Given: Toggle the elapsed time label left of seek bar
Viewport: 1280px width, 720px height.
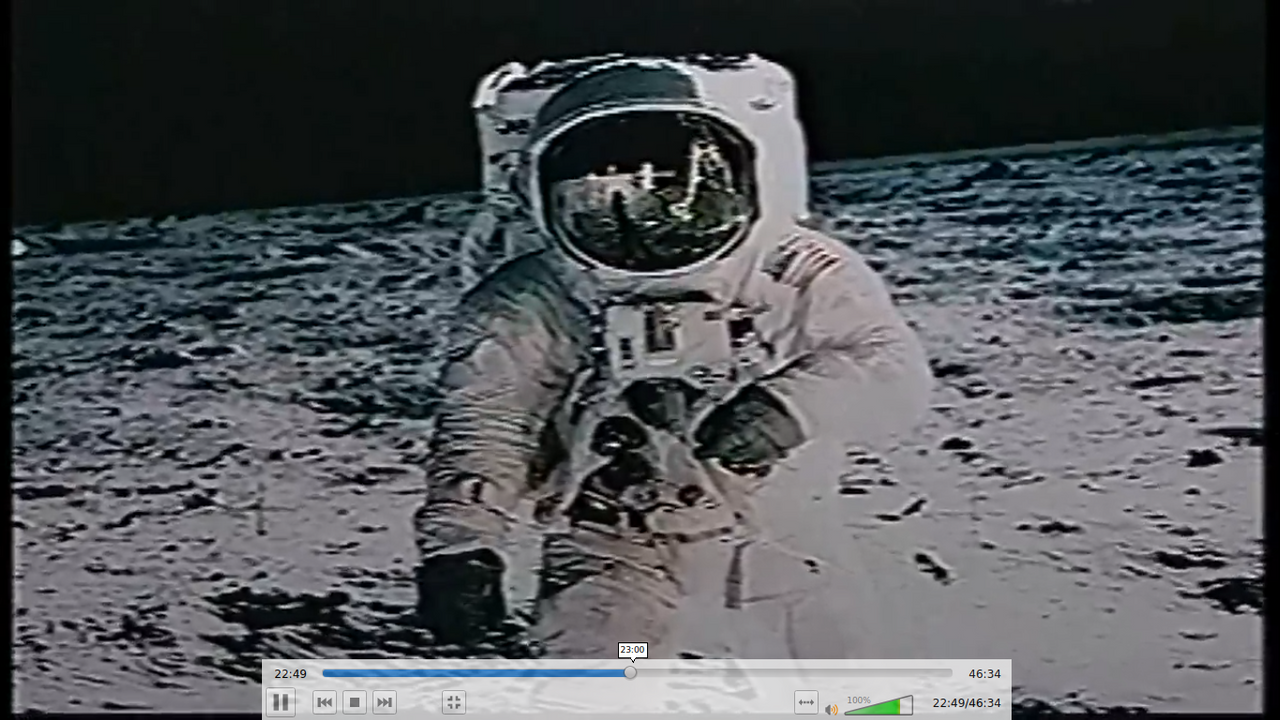Looking at the screenshot, I should pos(290,674).
